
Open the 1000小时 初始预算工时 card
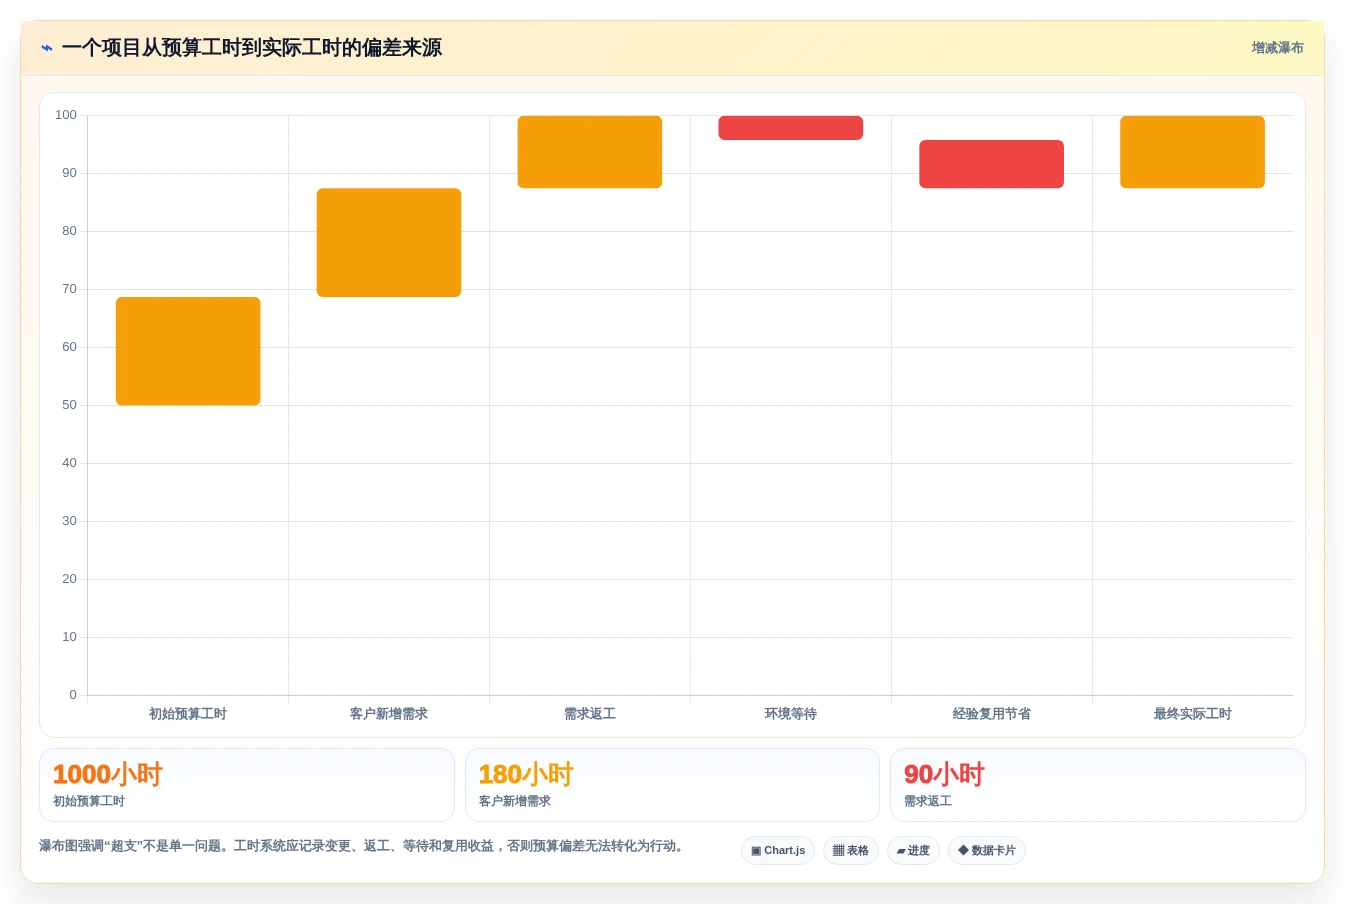click(x=247, y=785)
